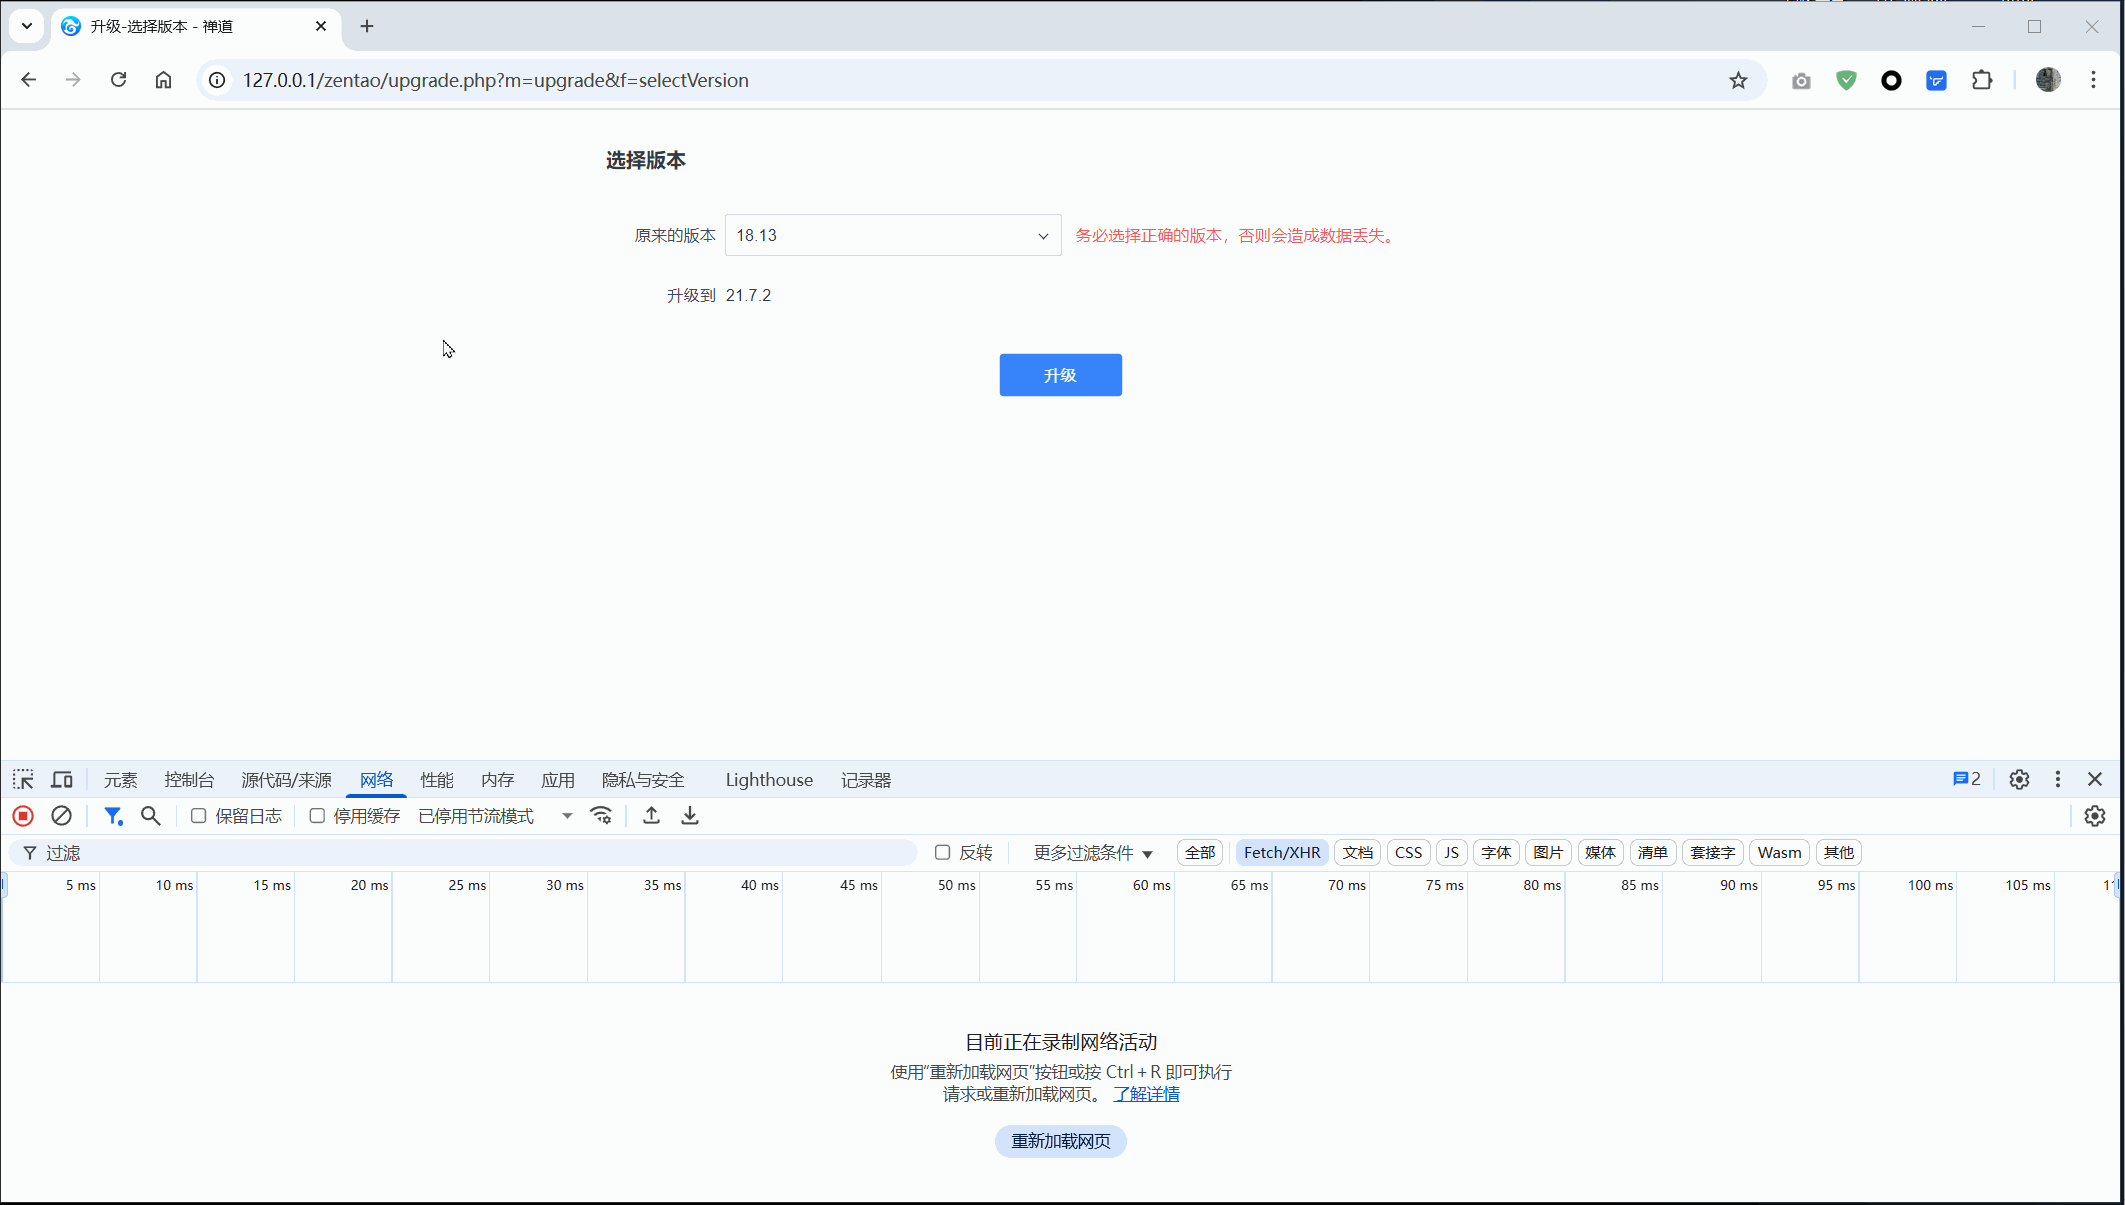2125x1205 pixels.
Task: Open DevTools customize three-dot menu
Action: click(2058, 779)
